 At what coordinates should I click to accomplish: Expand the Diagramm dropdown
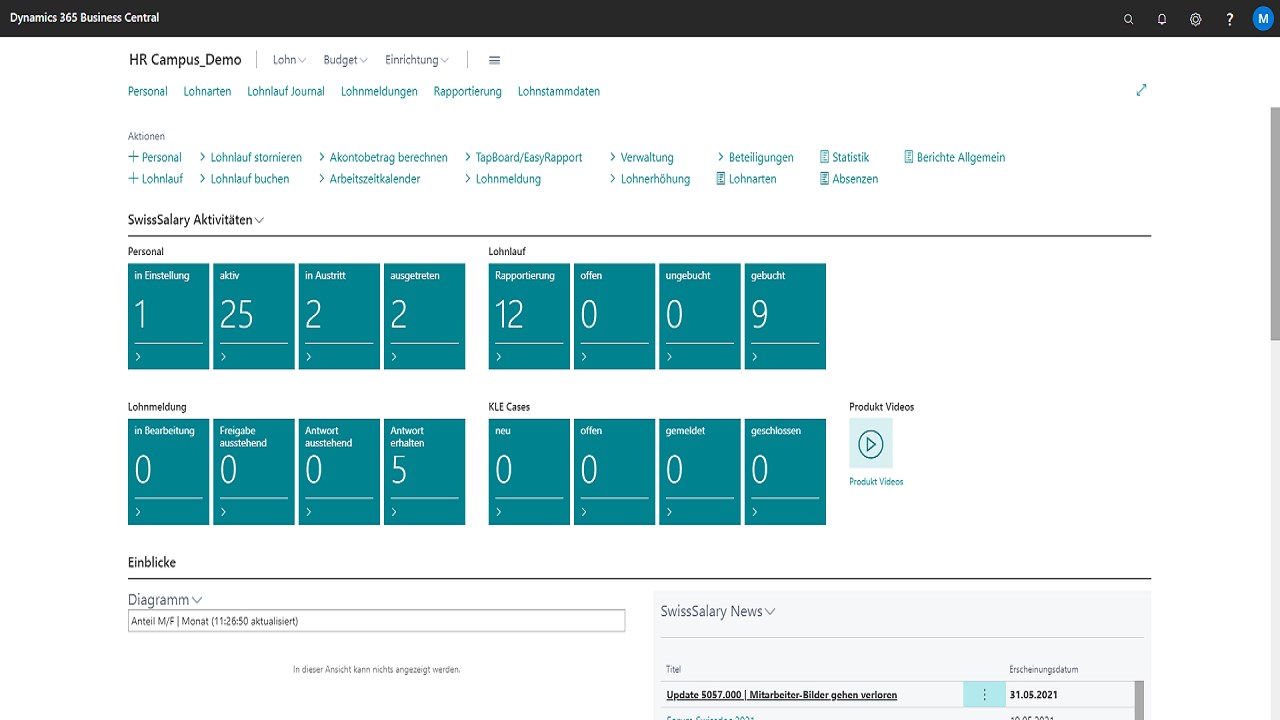click(x=165, y=600)
